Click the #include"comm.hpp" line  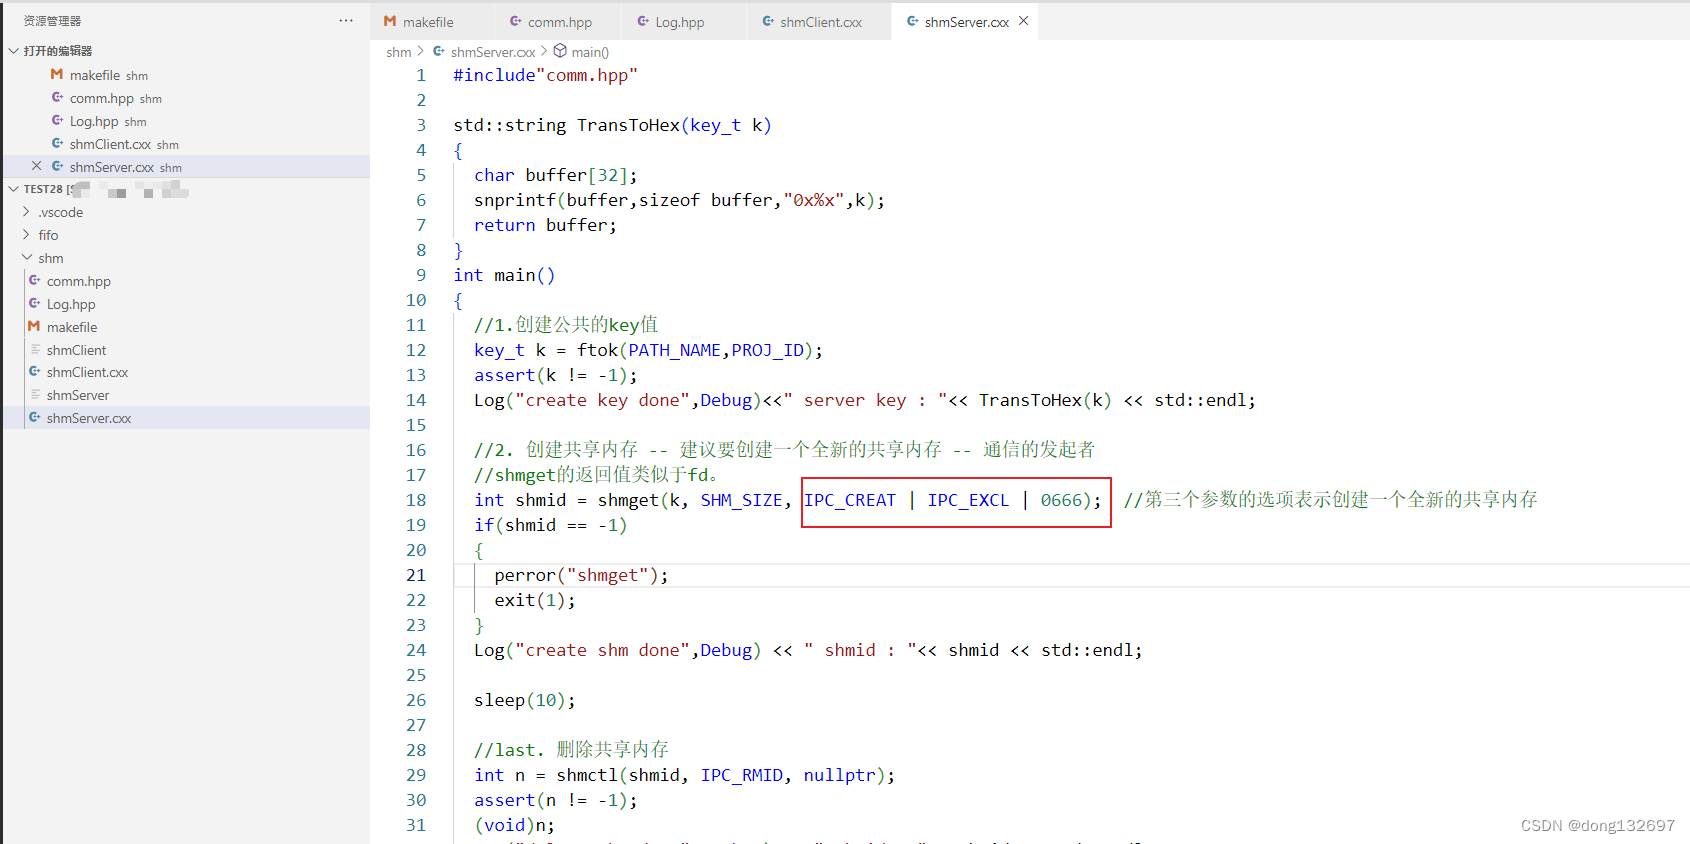click(545, 75)
